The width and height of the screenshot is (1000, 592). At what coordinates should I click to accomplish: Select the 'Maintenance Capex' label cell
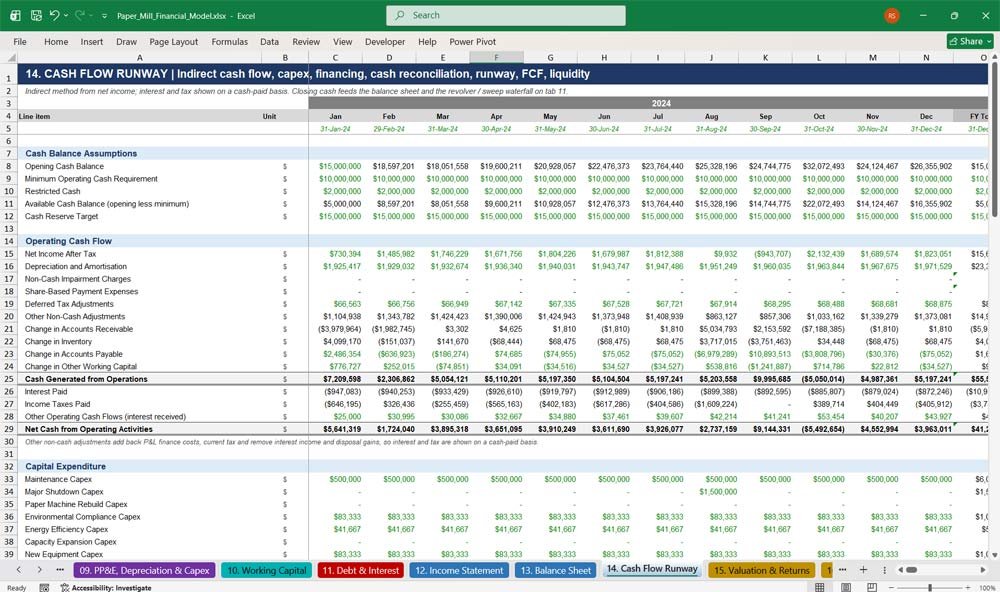tap(140, 479)
